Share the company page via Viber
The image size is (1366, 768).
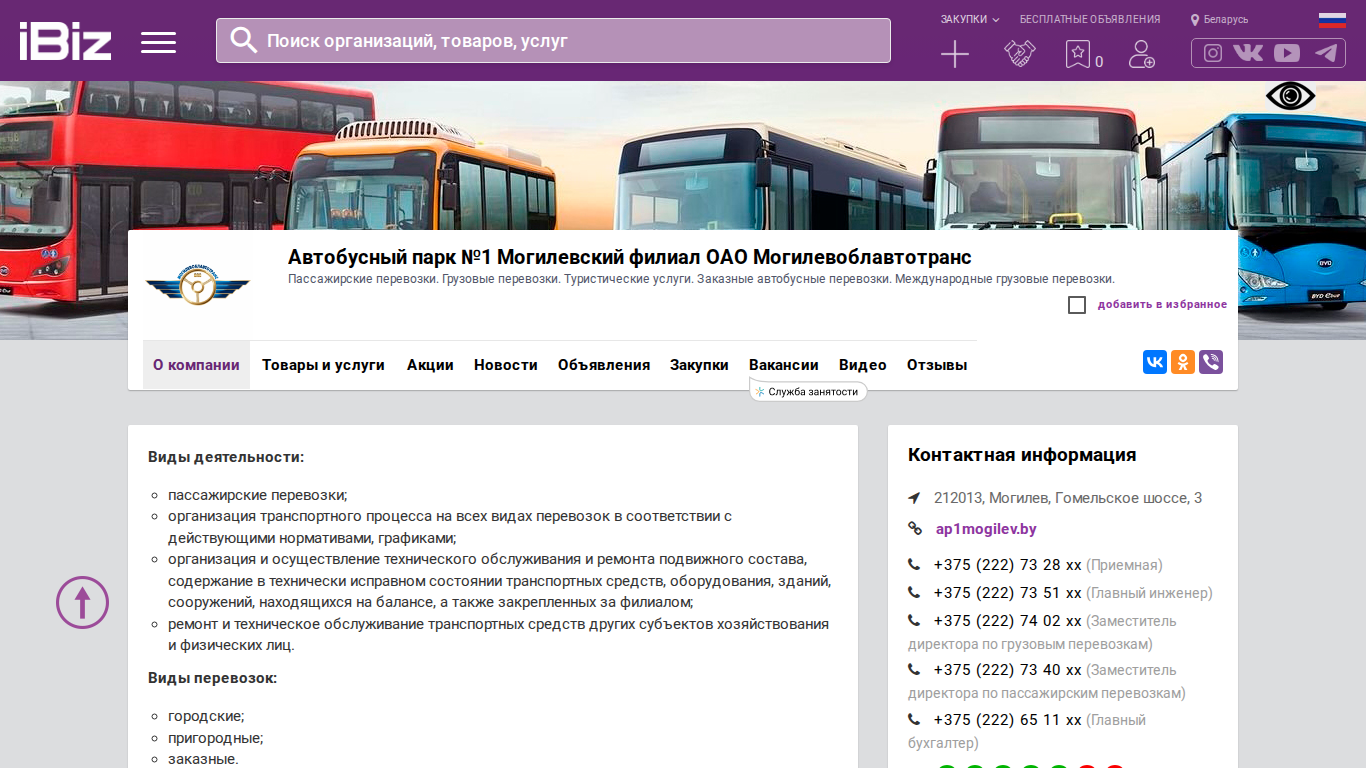click(x=1211, y=362)
